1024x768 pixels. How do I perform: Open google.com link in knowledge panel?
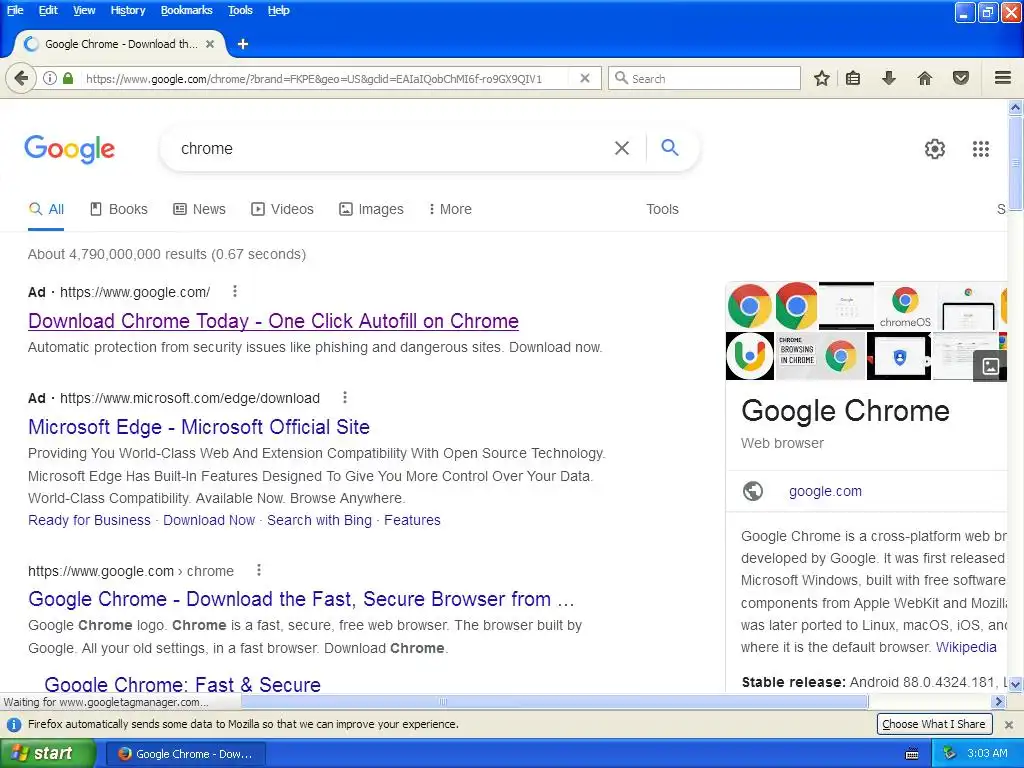point(825,491)
